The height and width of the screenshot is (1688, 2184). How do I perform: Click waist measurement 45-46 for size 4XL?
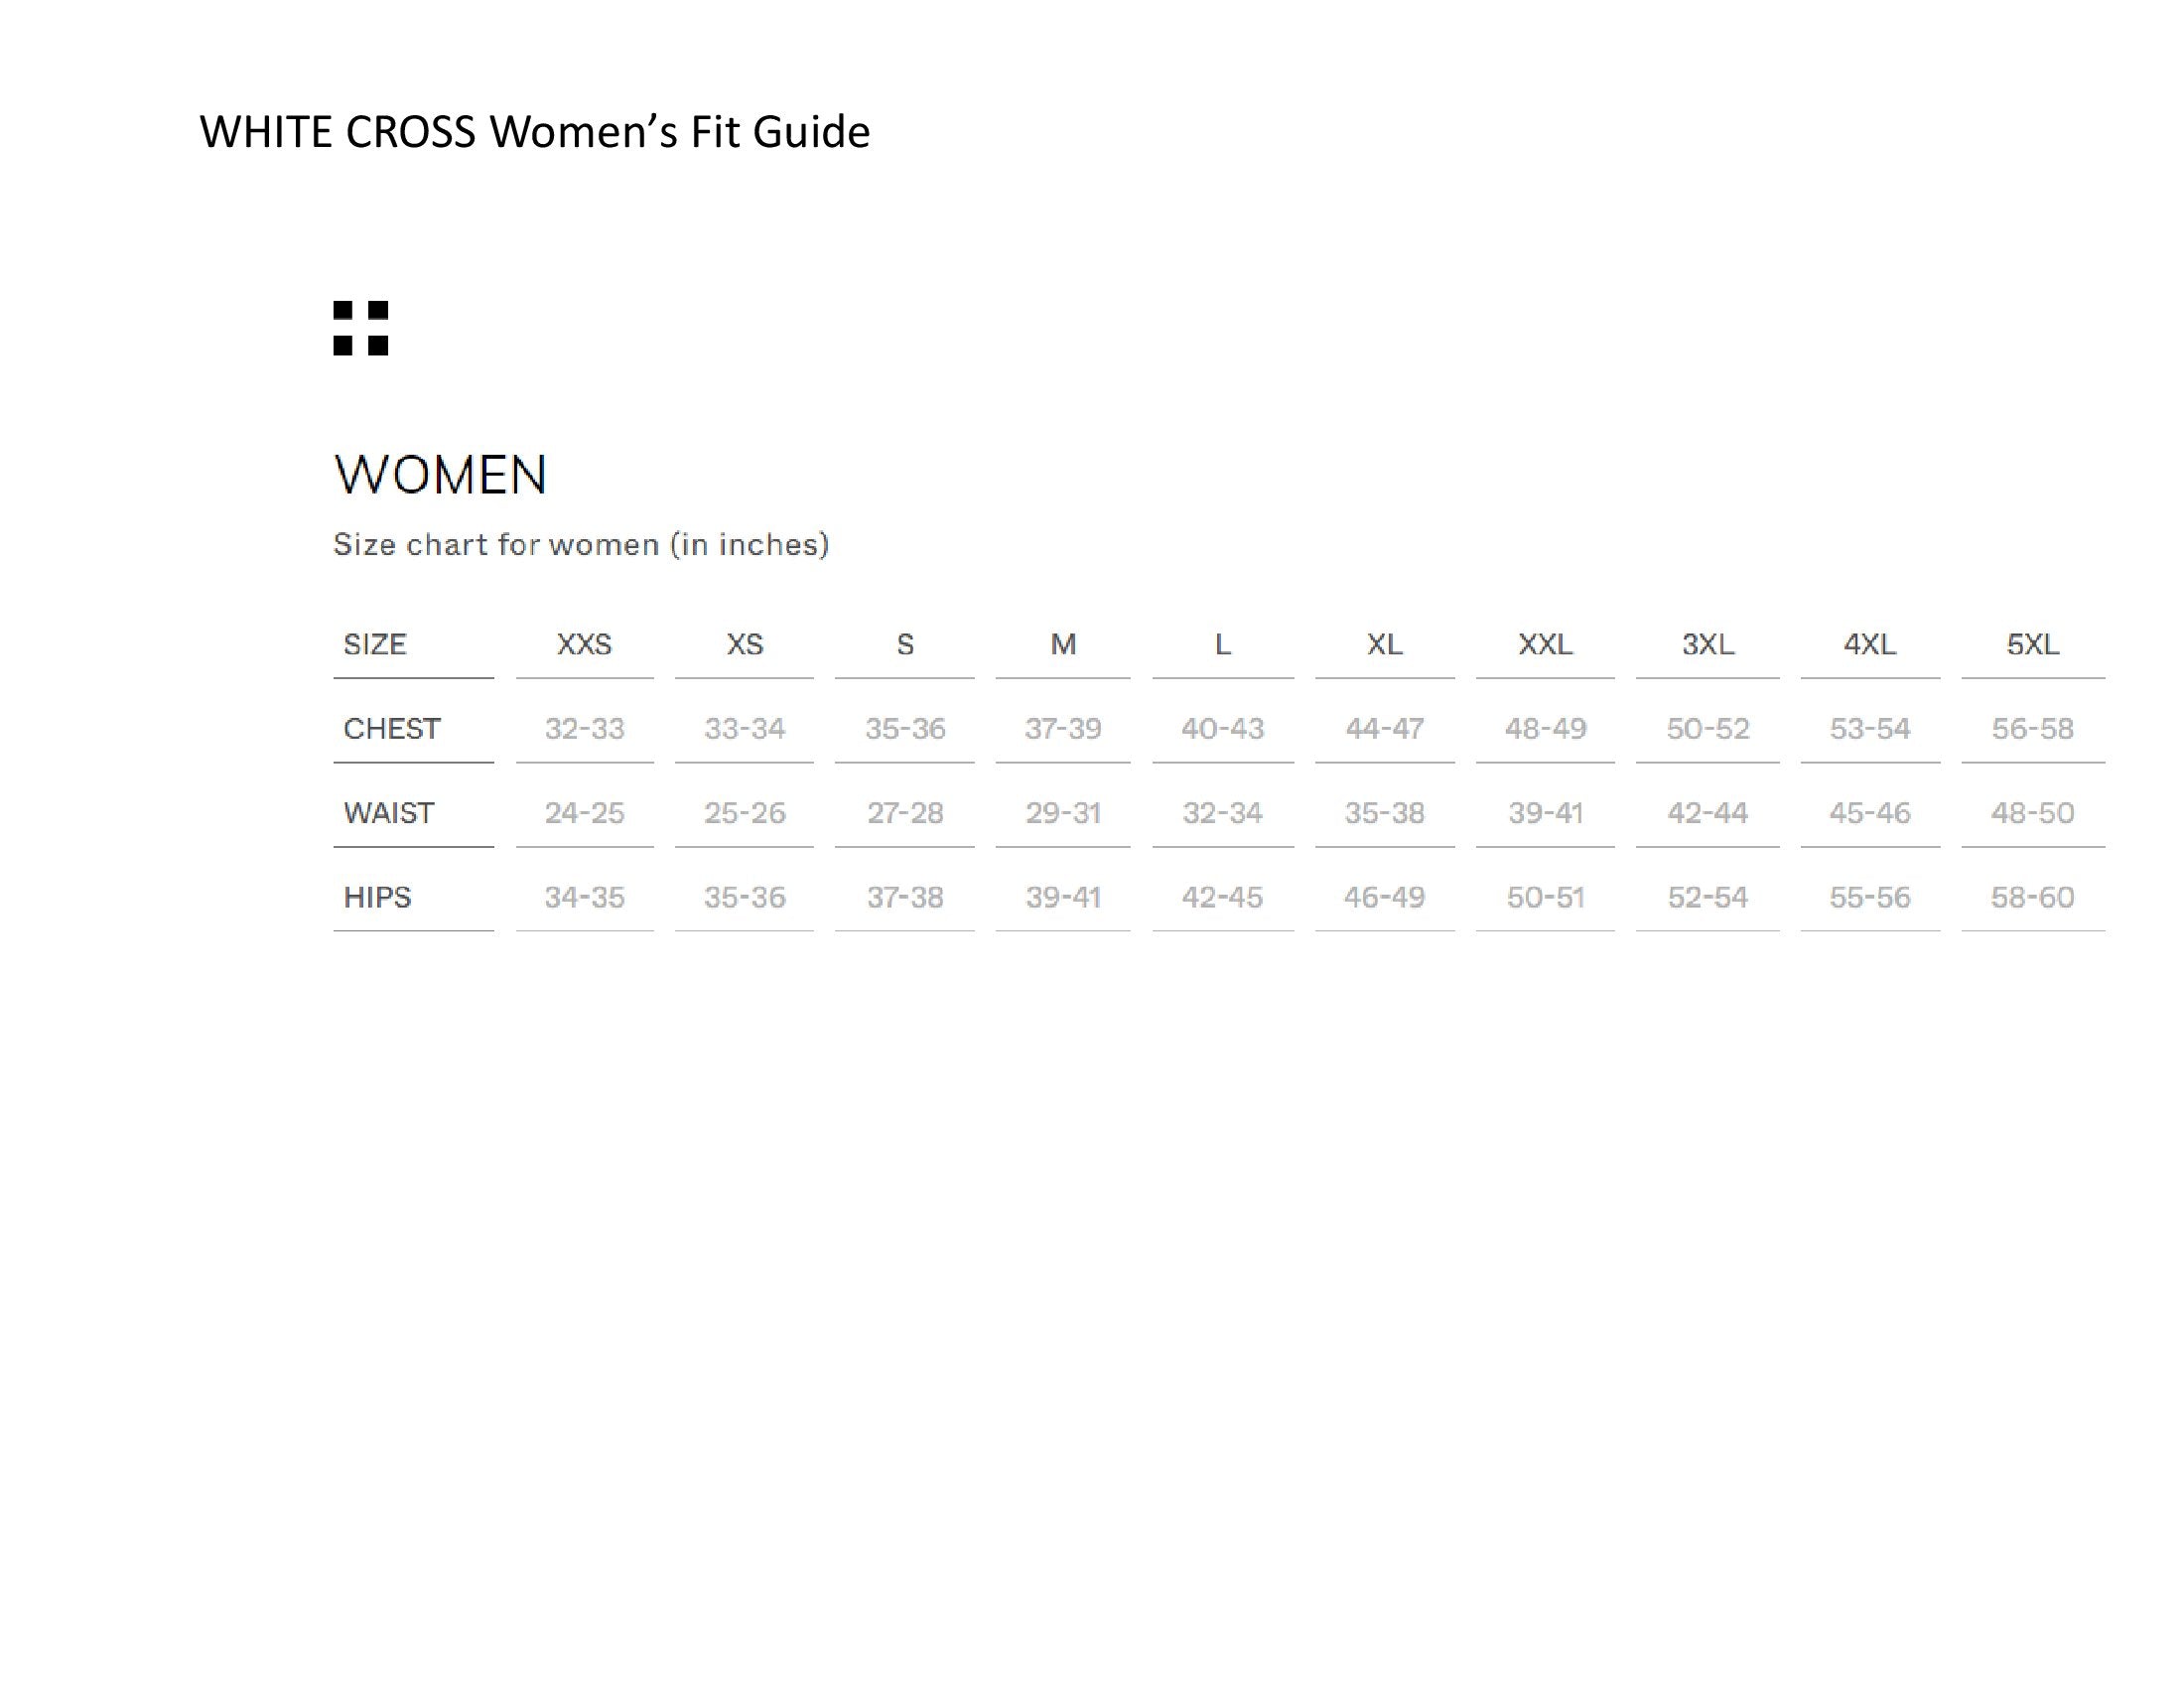(x=1869, y=813)
